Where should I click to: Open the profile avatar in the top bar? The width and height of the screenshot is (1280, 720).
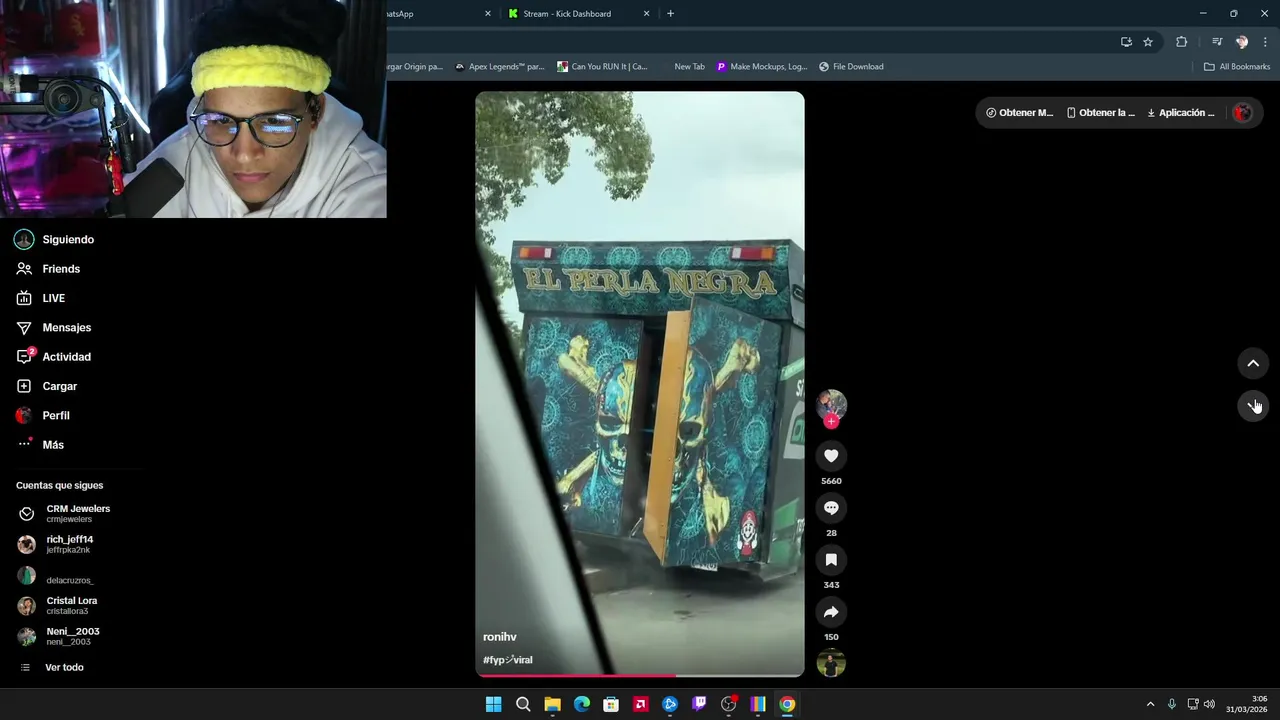coord(1242,113)
